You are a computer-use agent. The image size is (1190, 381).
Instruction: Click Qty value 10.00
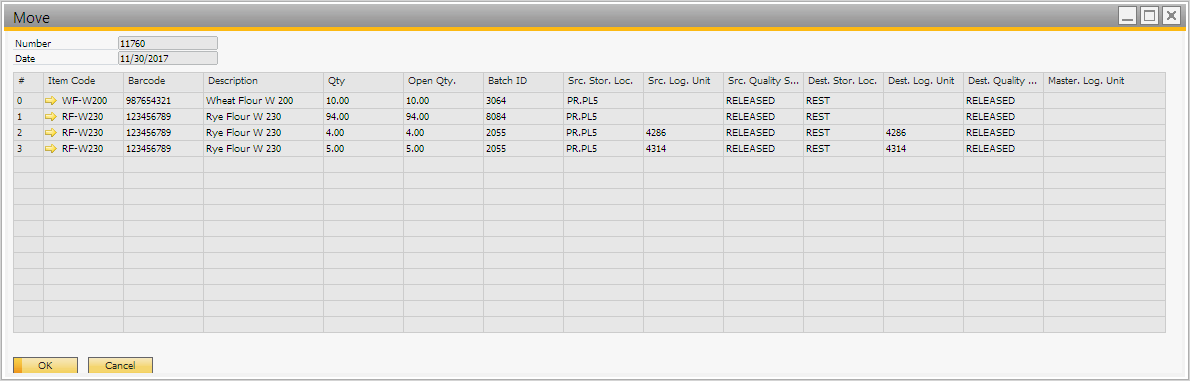click(x=363, y=101)
